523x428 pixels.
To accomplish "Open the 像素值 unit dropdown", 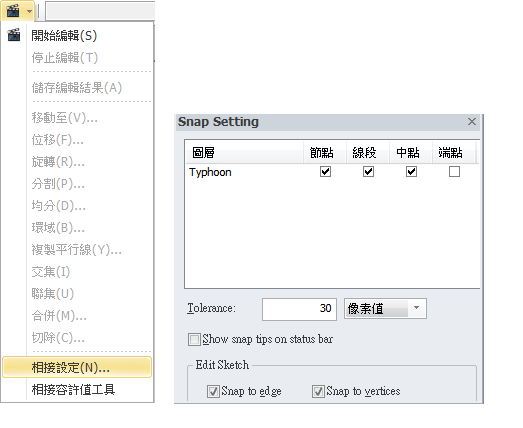I will (x=385, y=309).
